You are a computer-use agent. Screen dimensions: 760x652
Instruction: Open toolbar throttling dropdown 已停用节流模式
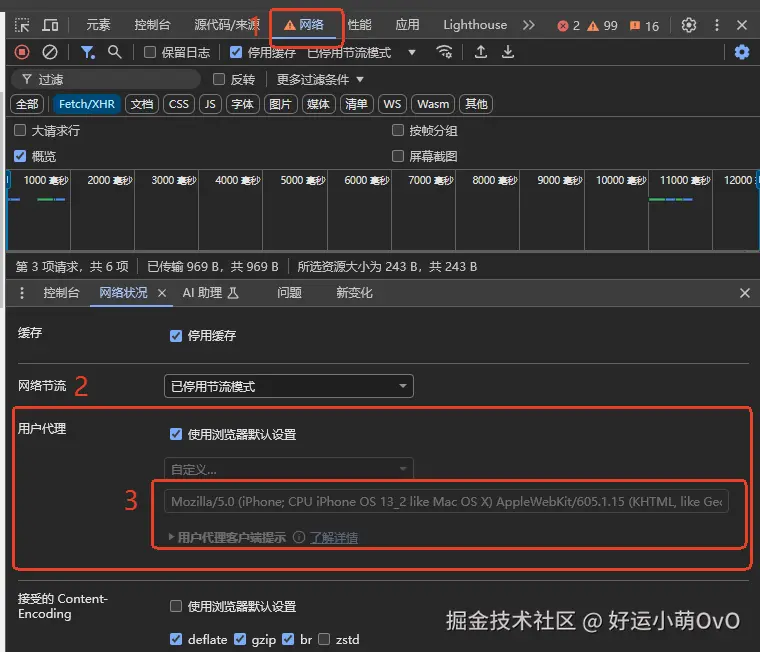click(x=362, y=52)
